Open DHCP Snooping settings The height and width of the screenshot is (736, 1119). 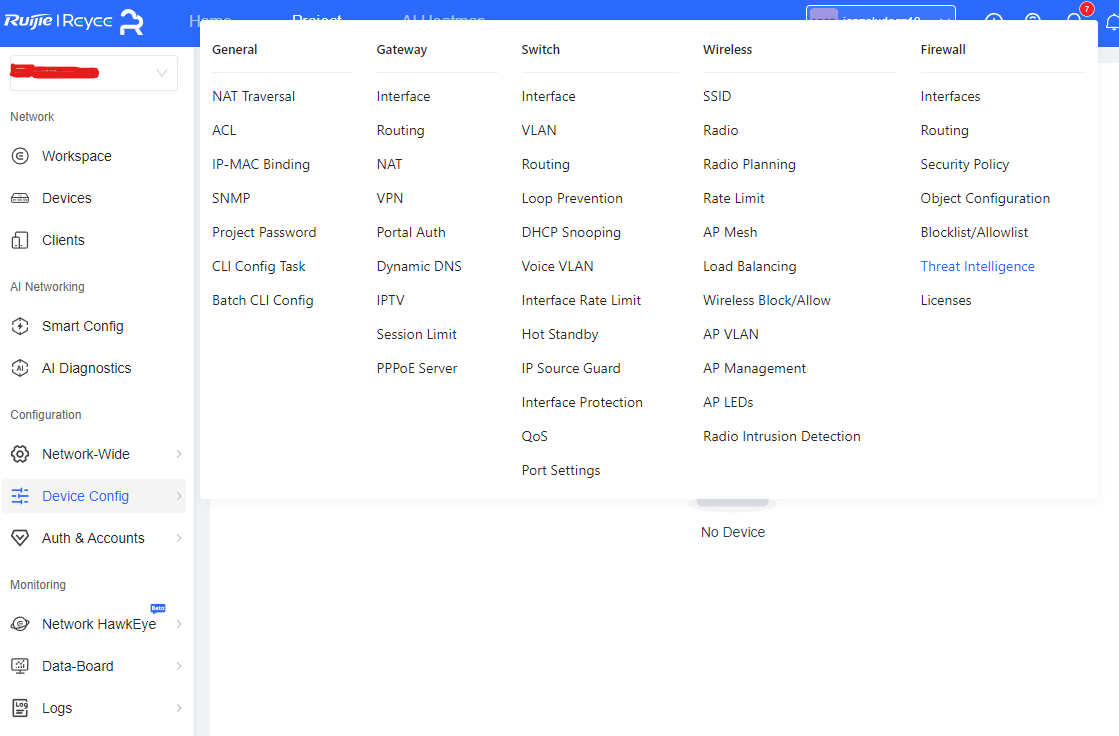[571, 233]
